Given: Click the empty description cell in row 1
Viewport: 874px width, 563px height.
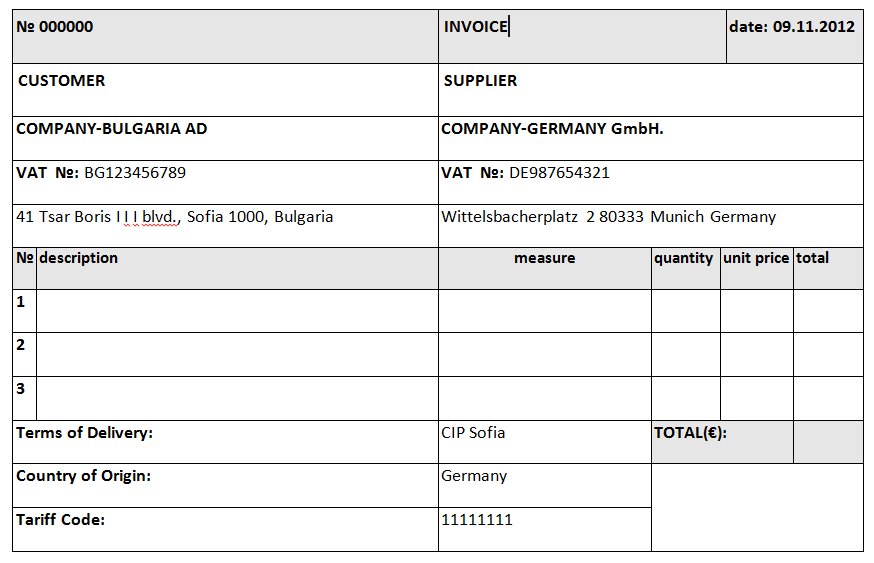Looking at the screenshot, I should 237,311.
